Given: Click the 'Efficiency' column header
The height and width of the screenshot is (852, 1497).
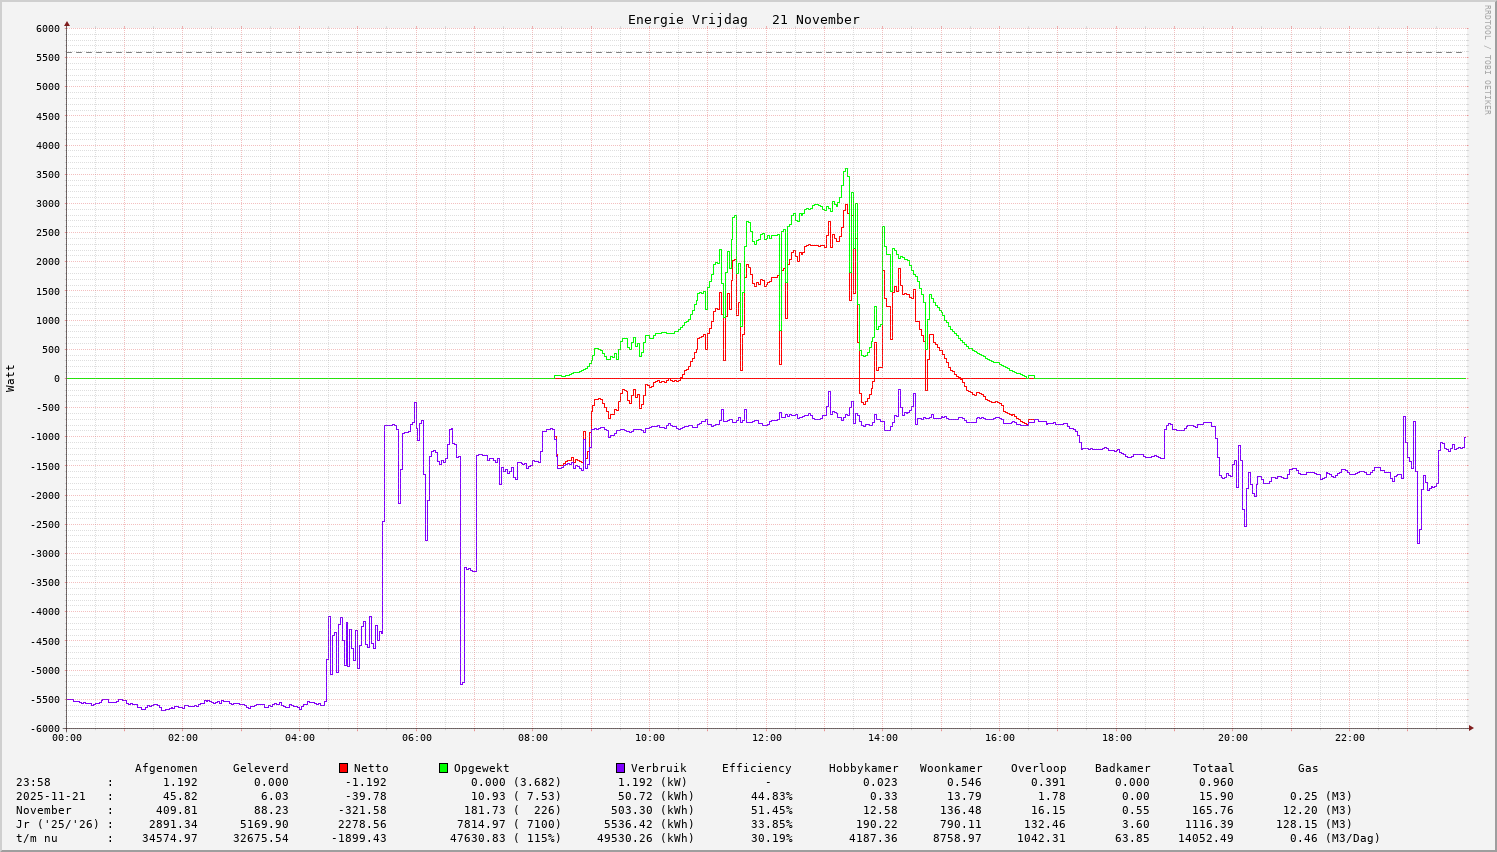Looking at the screenshot, I should coord(756,768).
